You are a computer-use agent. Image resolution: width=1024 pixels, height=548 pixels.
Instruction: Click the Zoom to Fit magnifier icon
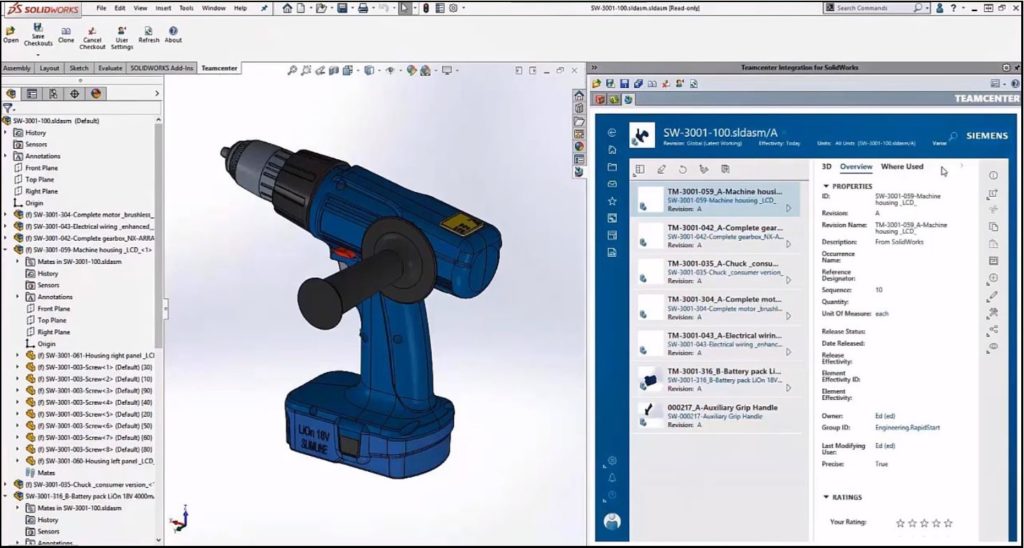pos(292,70)
